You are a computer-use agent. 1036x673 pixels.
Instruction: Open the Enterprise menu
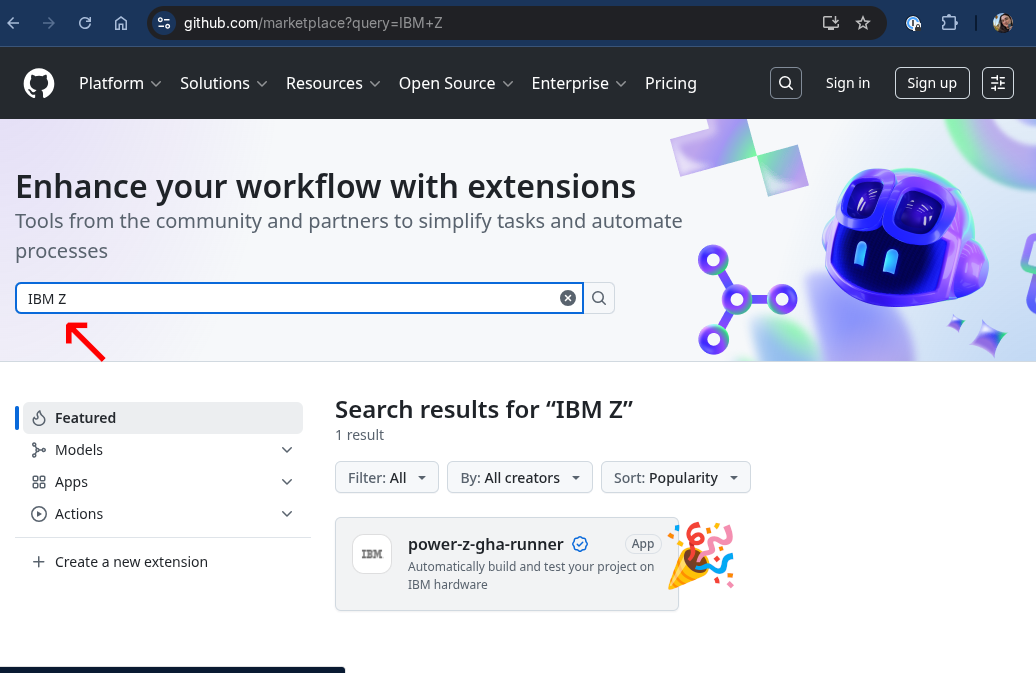tap(579, 83)
